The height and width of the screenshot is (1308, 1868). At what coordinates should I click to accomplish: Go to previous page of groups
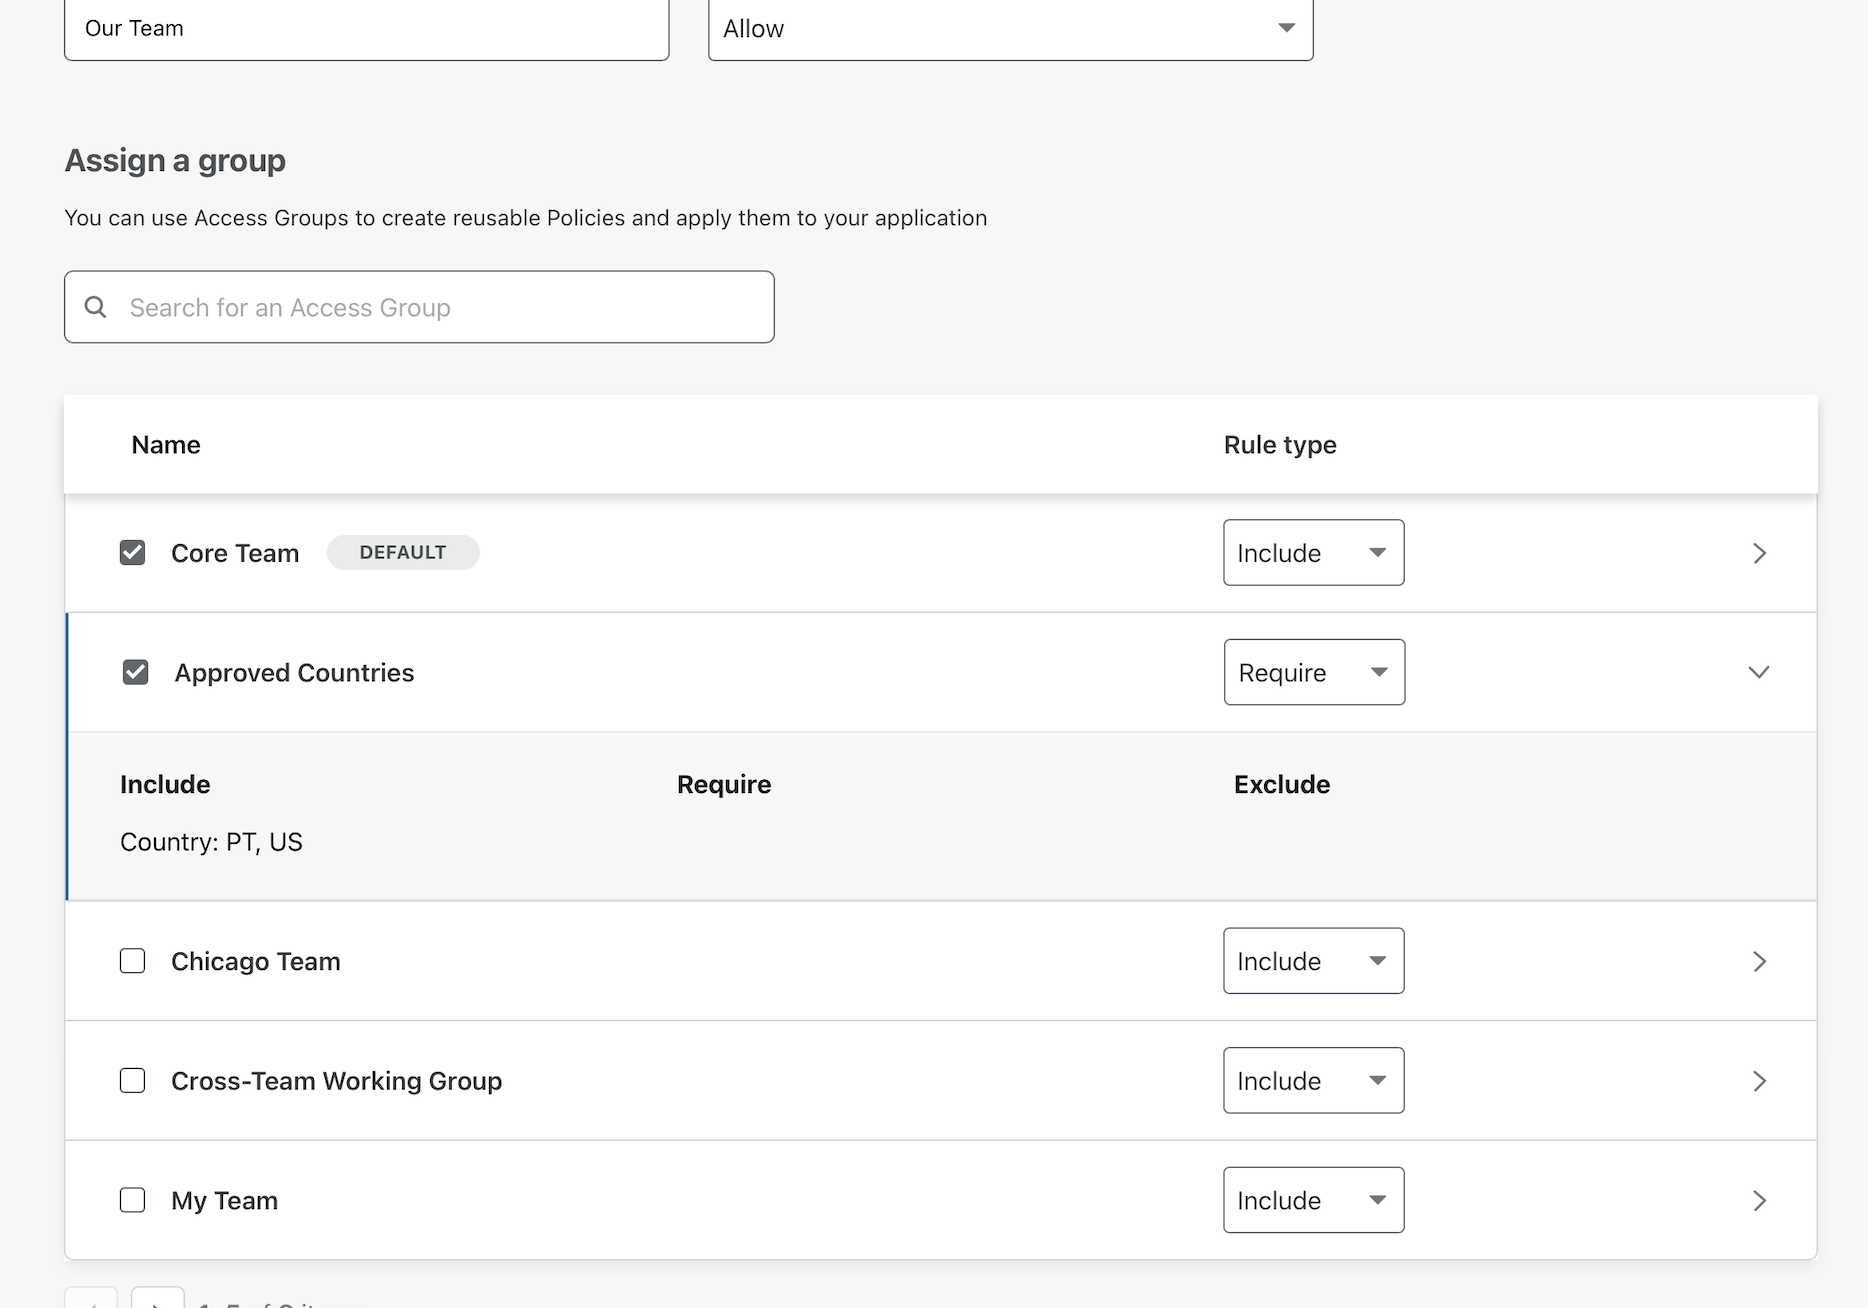(91, 1300)
